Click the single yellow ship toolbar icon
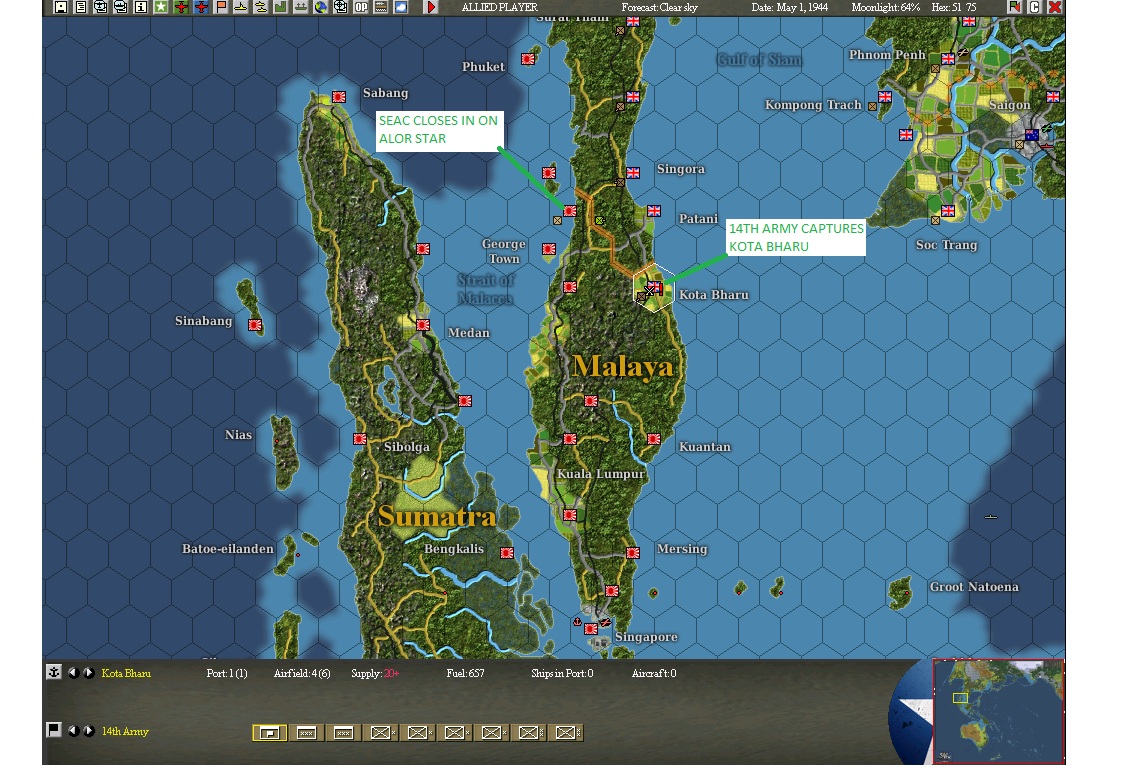This screenshot has height=774, width=1137. pos(241,7)
